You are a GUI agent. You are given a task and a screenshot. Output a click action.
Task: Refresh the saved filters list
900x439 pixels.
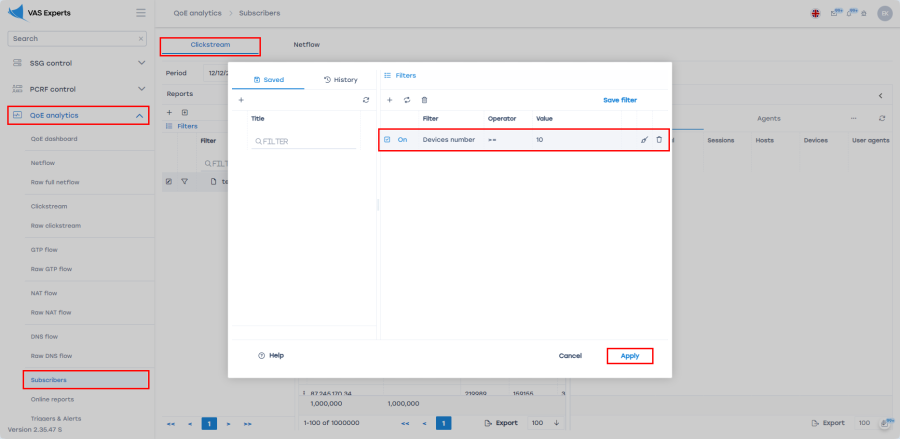click(x=365, y=100)
